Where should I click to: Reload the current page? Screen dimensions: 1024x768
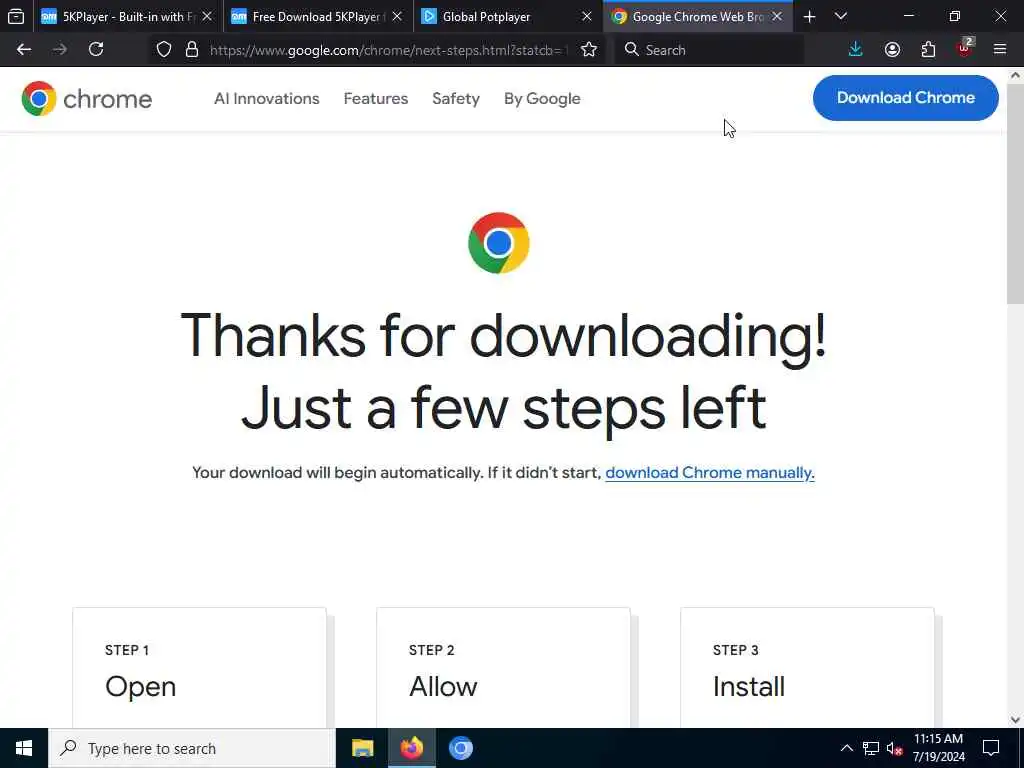click(96, 50)
